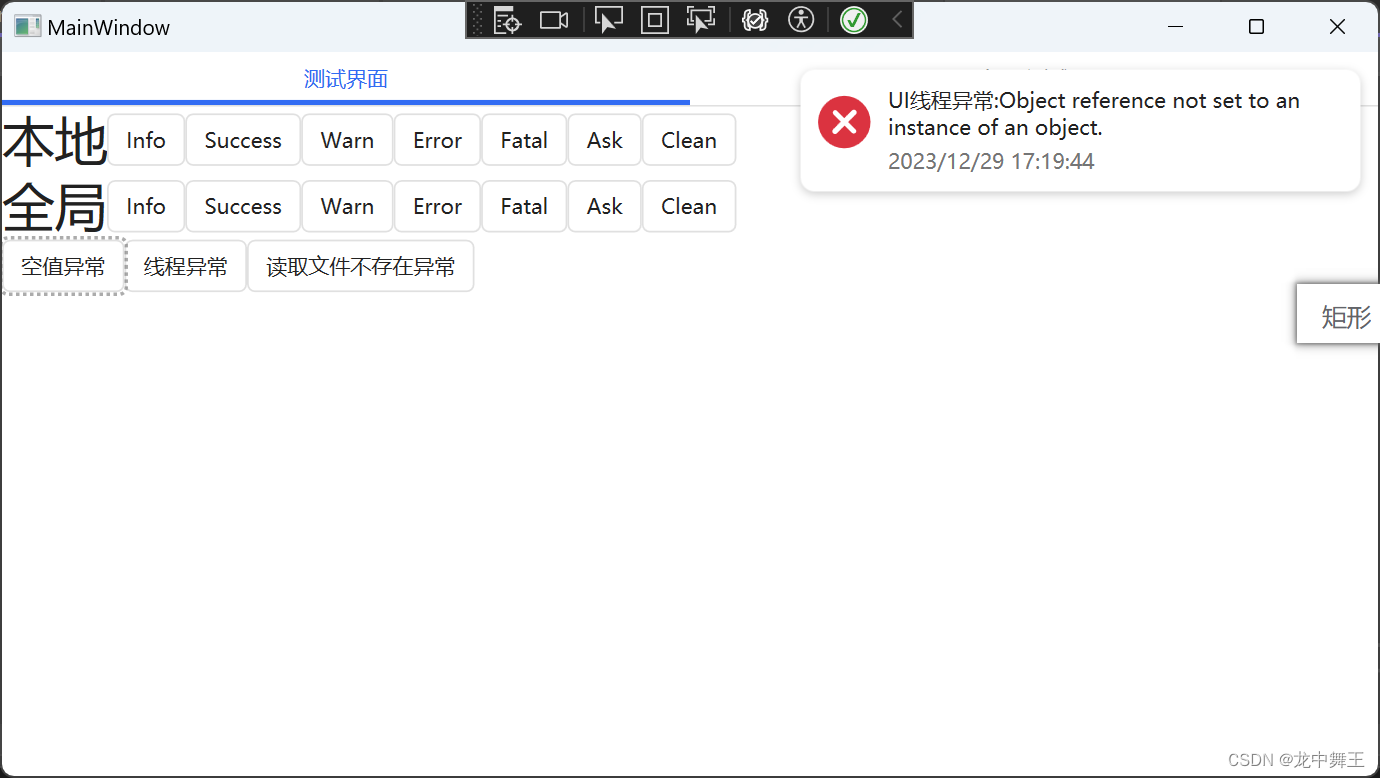This screenshot has width=1380, height=778.
Task: Collapse the debug toolbar with chevron
Action: pyautogui.click(x=897, y=20)
